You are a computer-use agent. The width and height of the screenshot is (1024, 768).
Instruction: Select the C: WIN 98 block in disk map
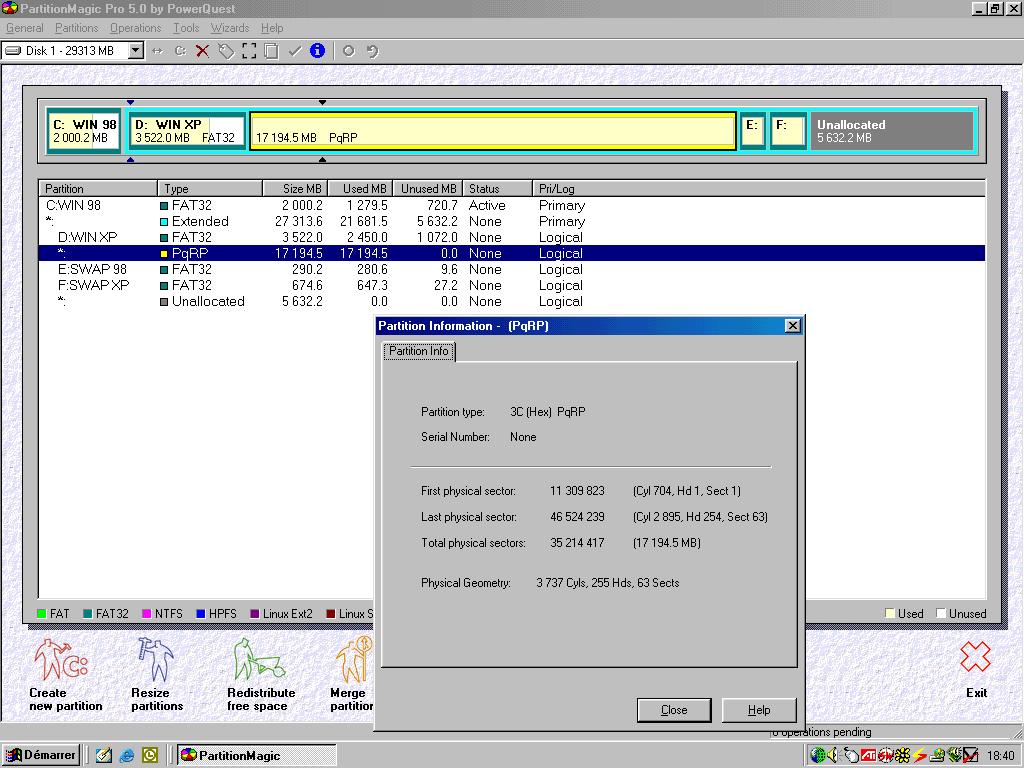(x=84, y=131)
